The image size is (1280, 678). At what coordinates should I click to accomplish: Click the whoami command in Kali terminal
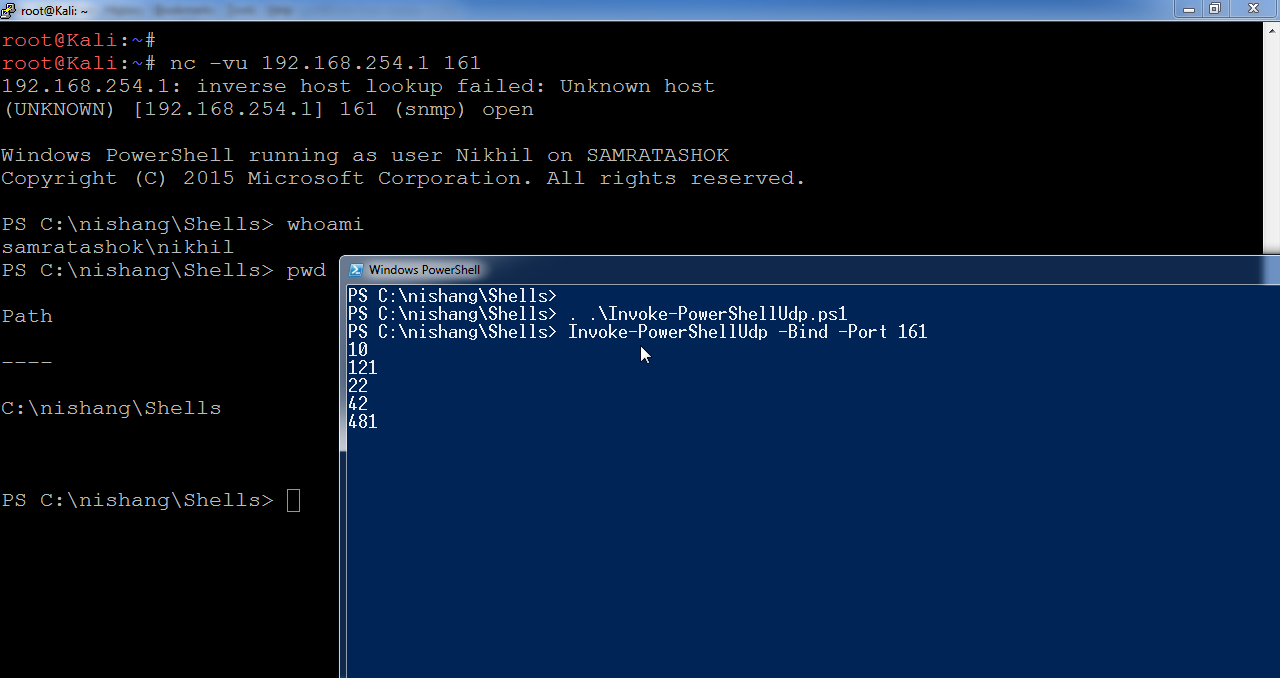(325, 224)
